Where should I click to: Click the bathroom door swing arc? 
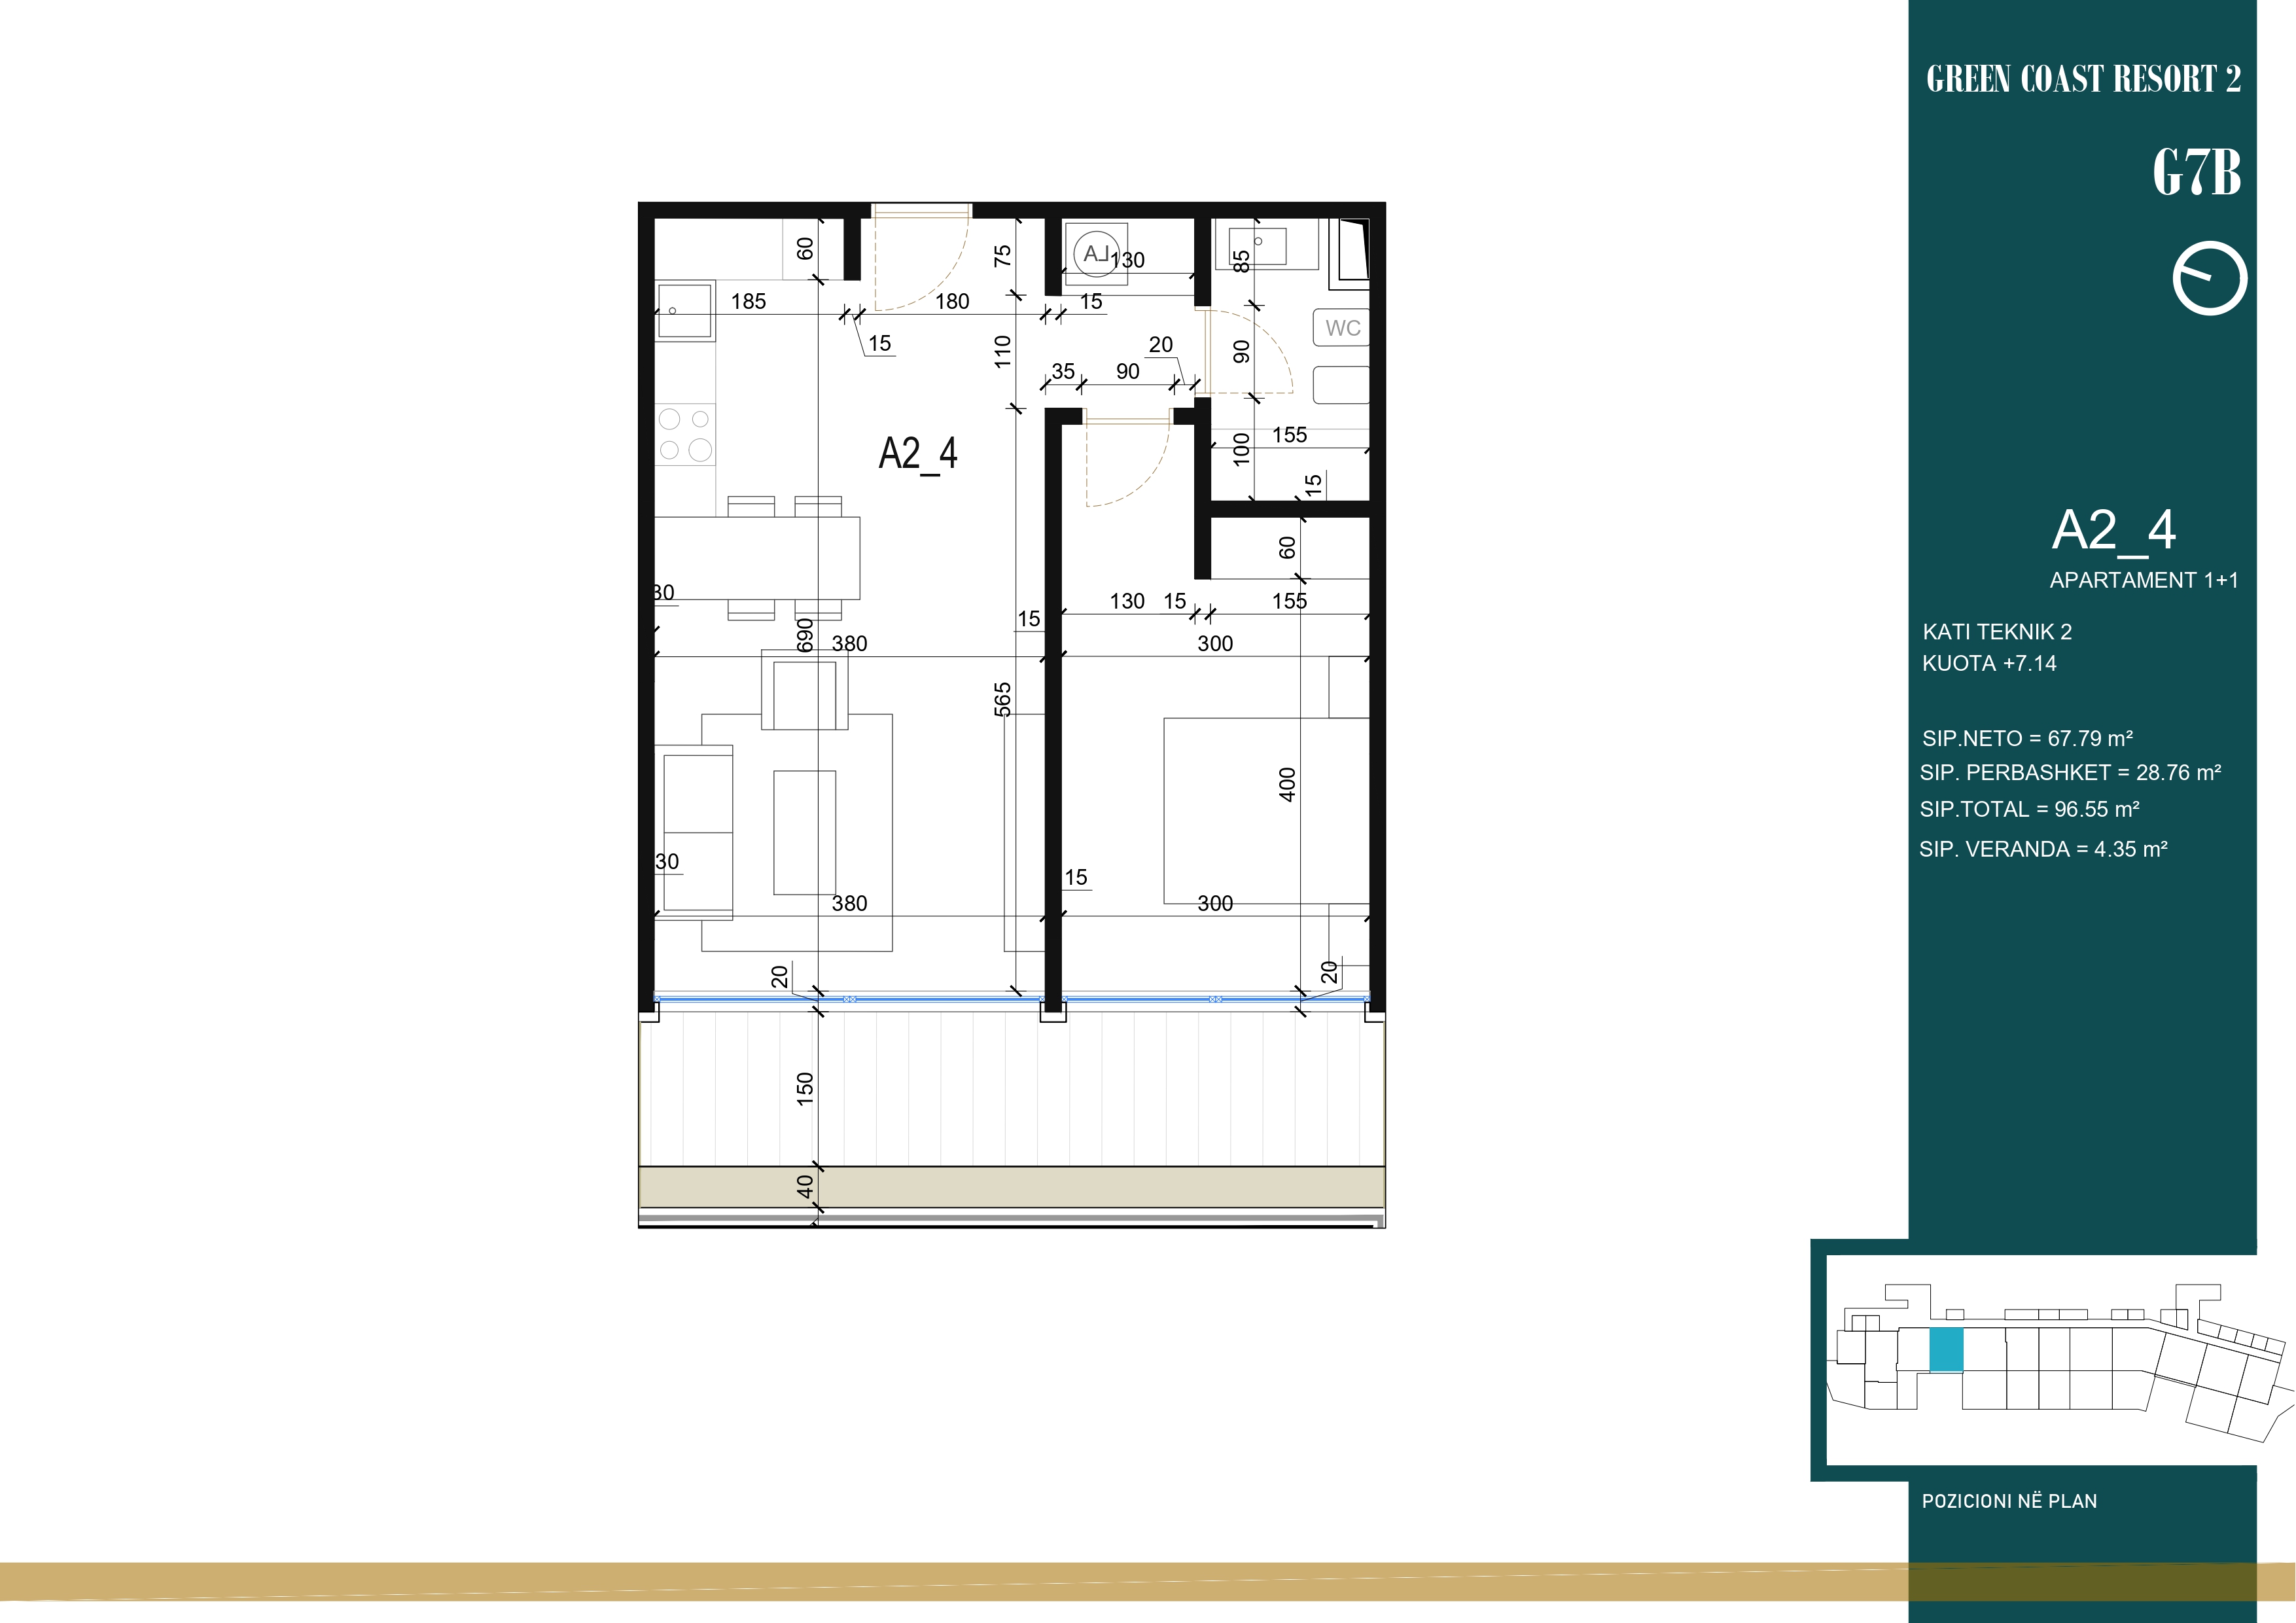pyautogui.click(x=1250, y=351)
